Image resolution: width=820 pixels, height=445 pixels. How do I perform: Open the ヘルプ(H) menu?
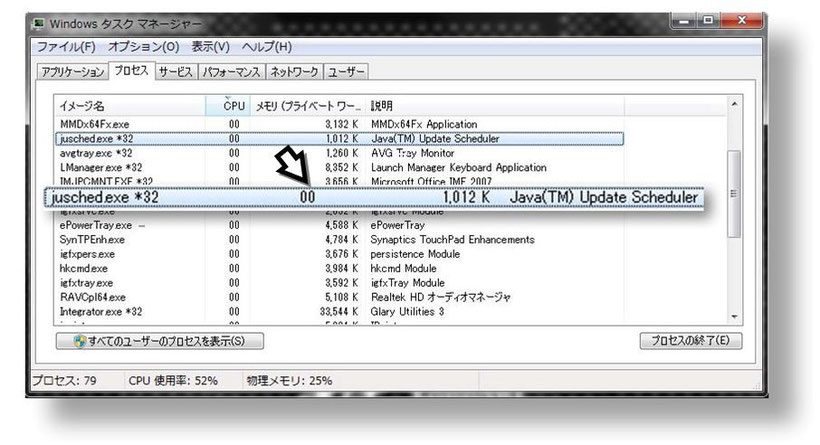[x=267, y=47]
